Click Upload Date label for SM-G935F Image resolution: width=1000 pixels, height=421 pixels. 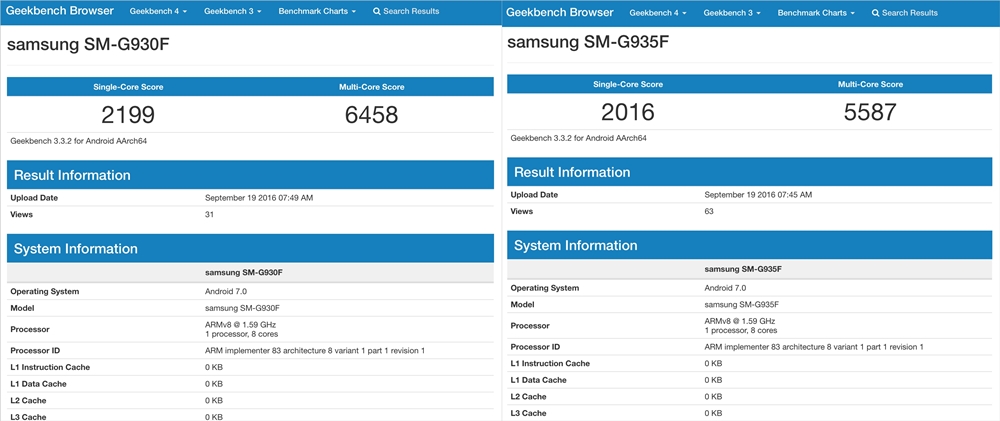[x=534, y=195]
